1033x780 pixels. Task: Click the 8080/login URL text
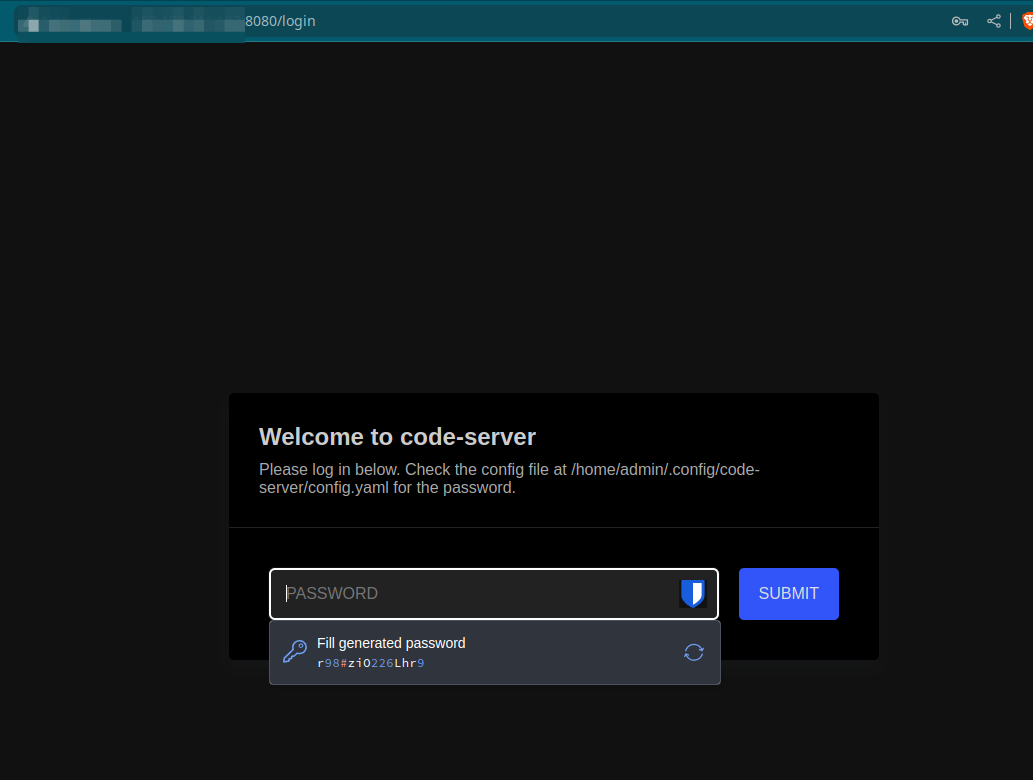pyautogui.click(x=281, y=20)
